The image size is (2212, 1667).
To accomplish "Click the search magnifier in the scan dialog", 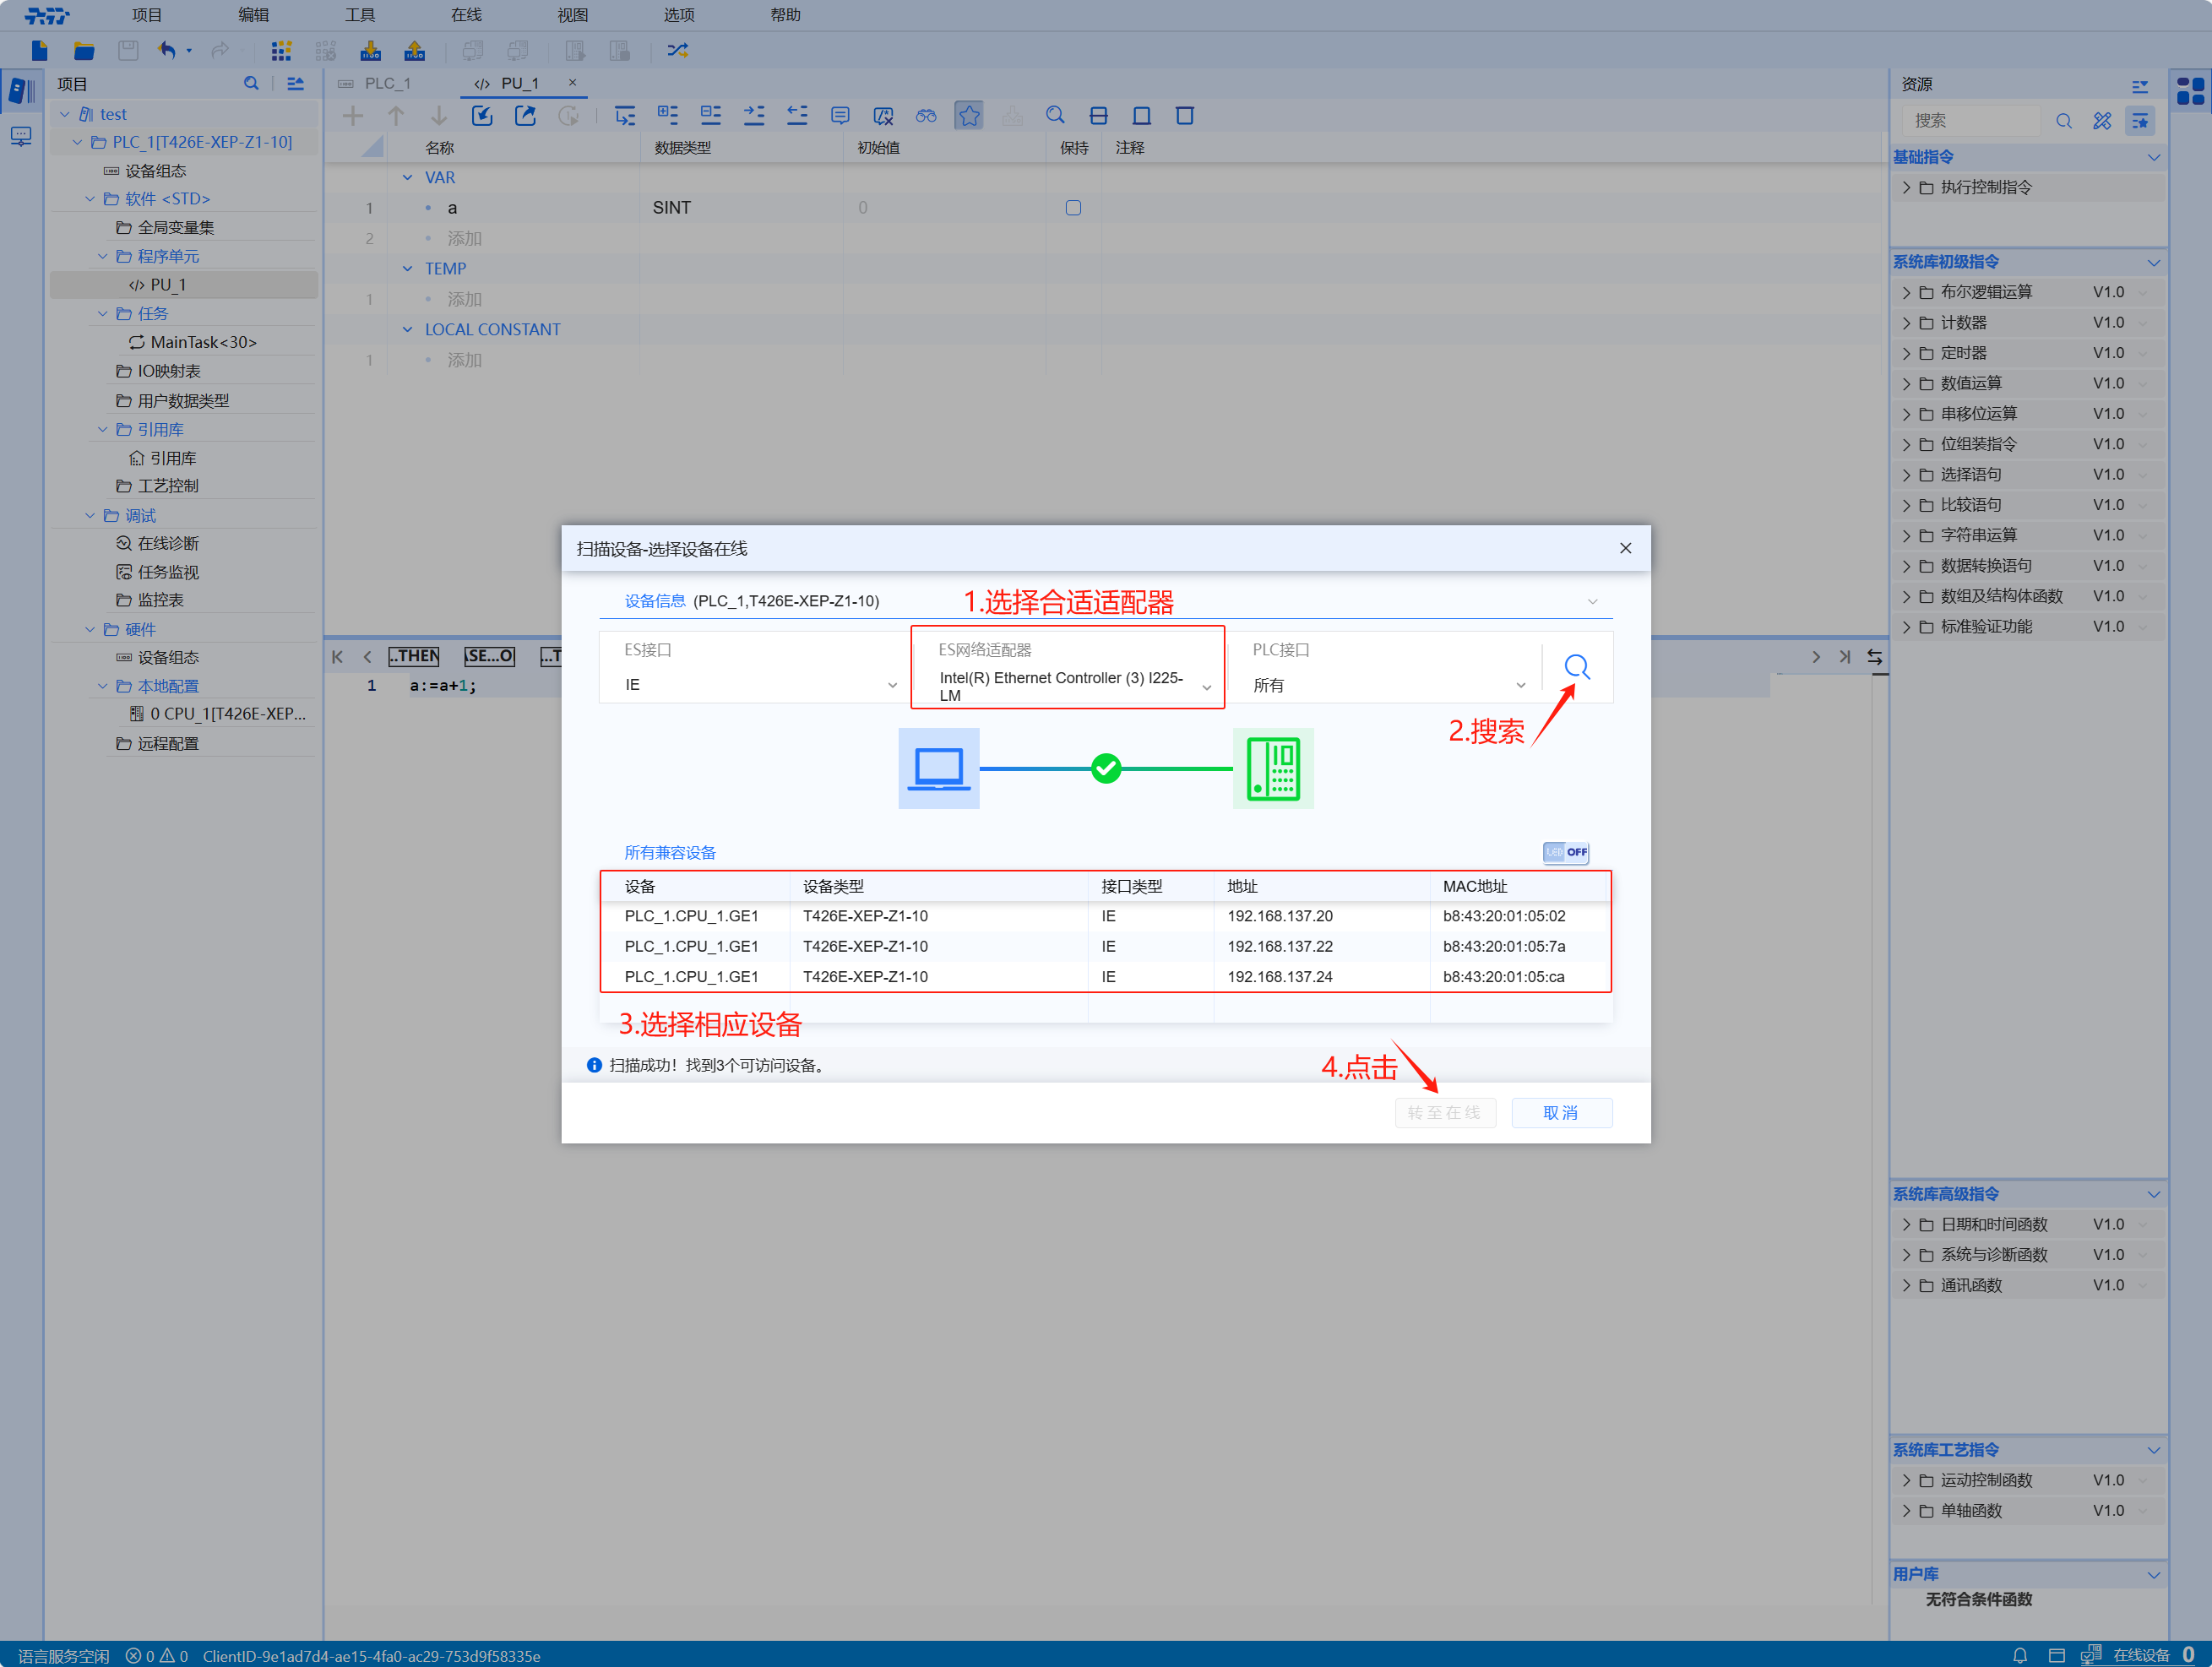I will (1578, 666).
